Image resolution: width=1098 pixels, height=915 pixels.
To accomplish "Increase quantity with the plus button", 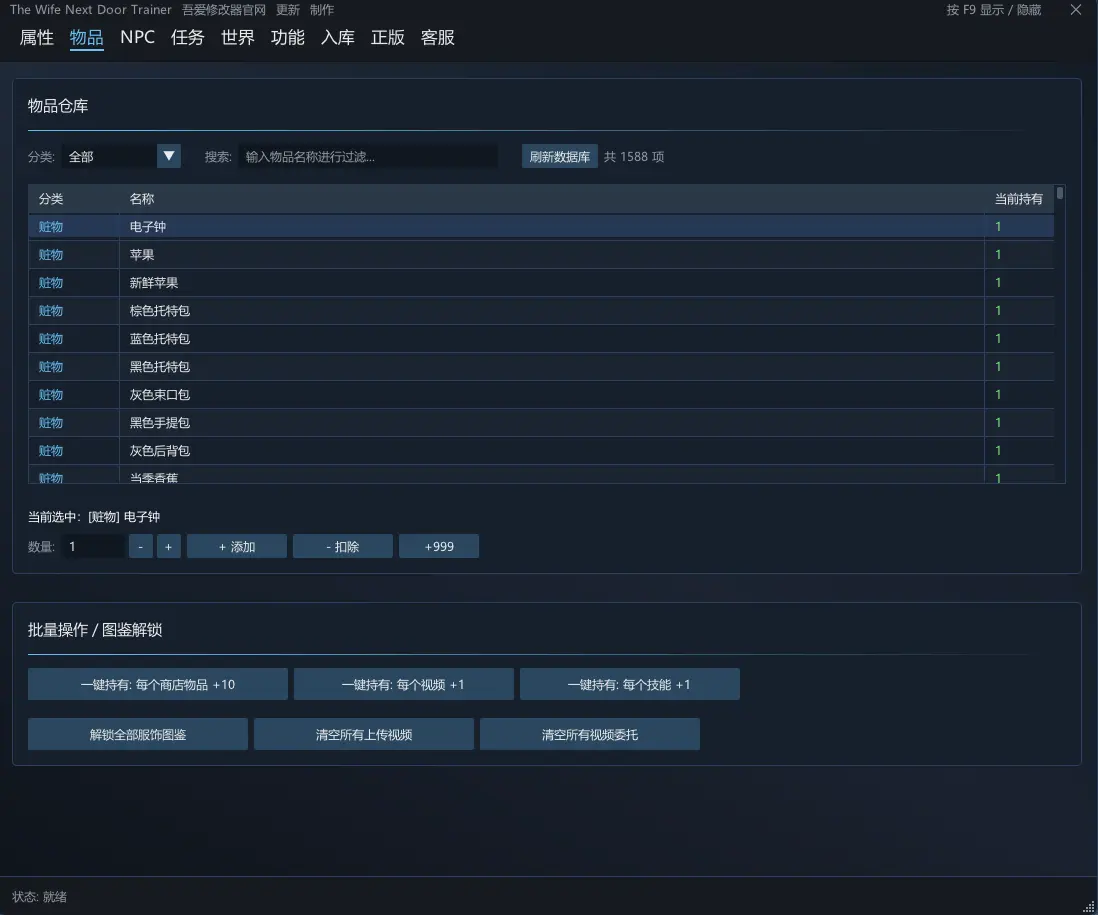I will [x=169, y=546].
